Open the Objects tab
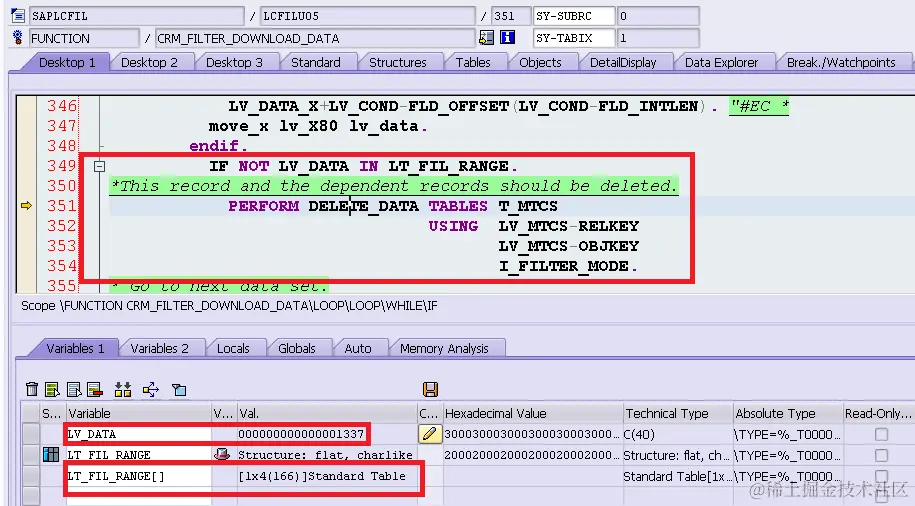 tap(540, 62)
